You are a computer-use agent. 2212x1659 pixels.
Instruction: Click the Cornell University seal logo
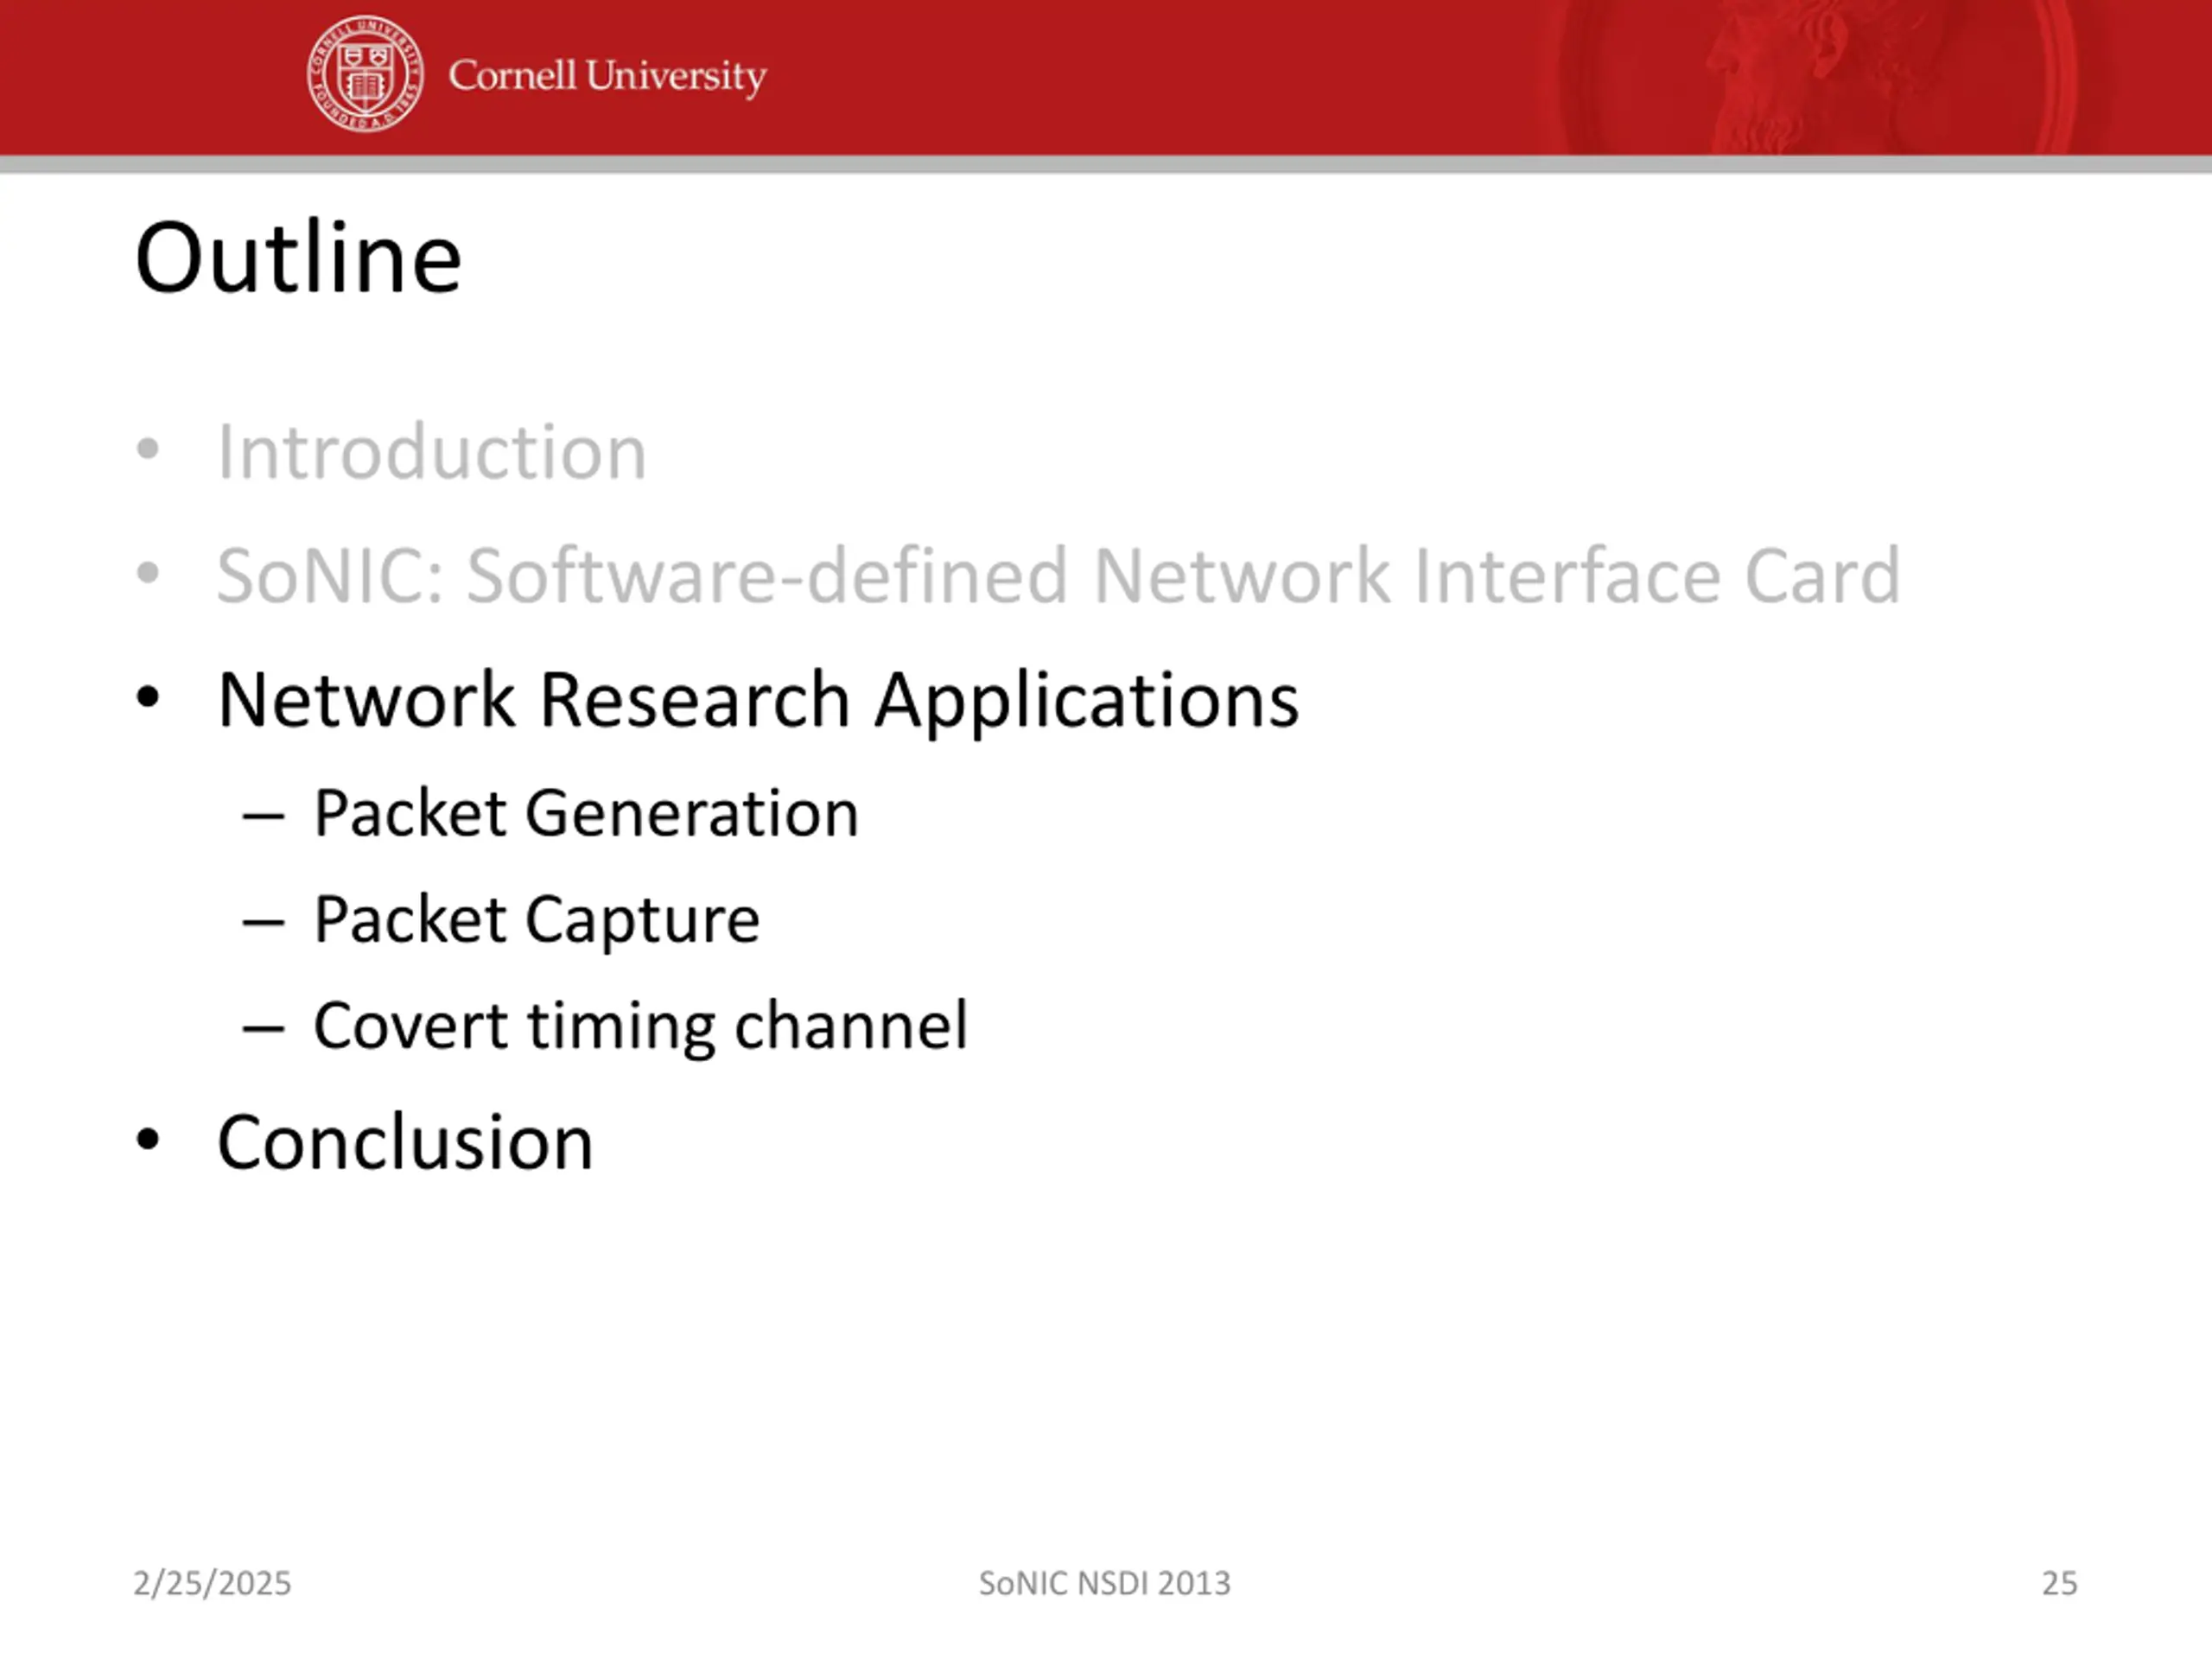pyautogui.click(x=365, y=73)
